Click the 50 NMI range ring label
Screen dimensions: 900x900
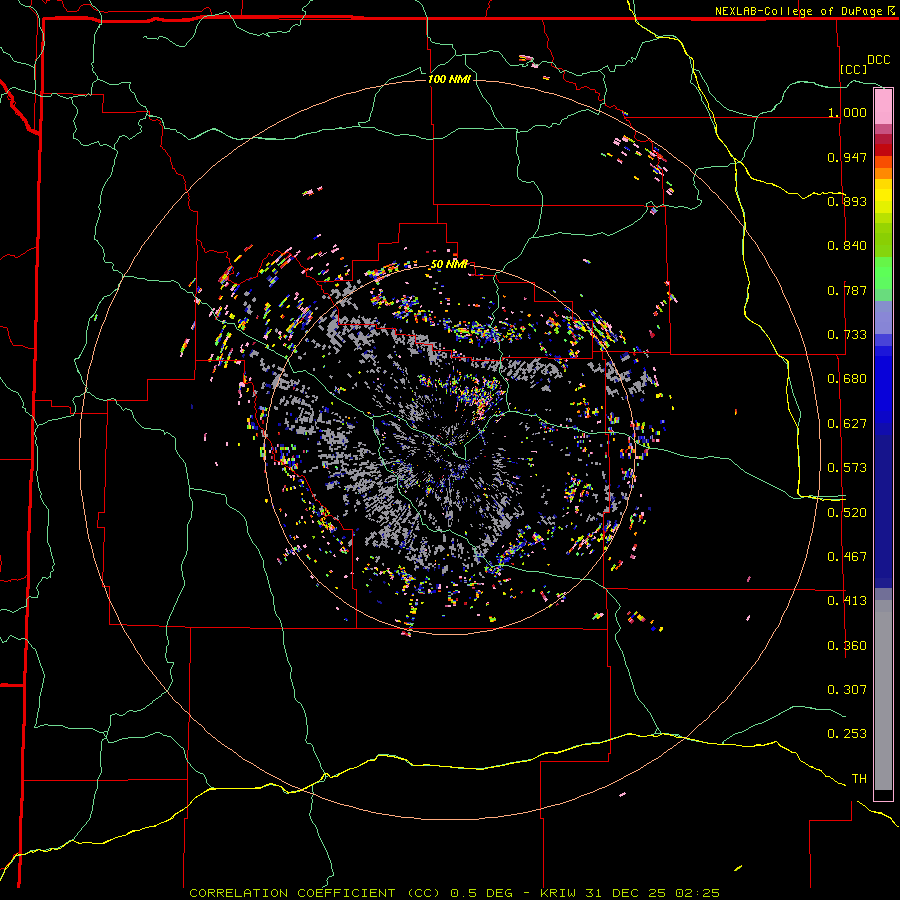[449, 265]
